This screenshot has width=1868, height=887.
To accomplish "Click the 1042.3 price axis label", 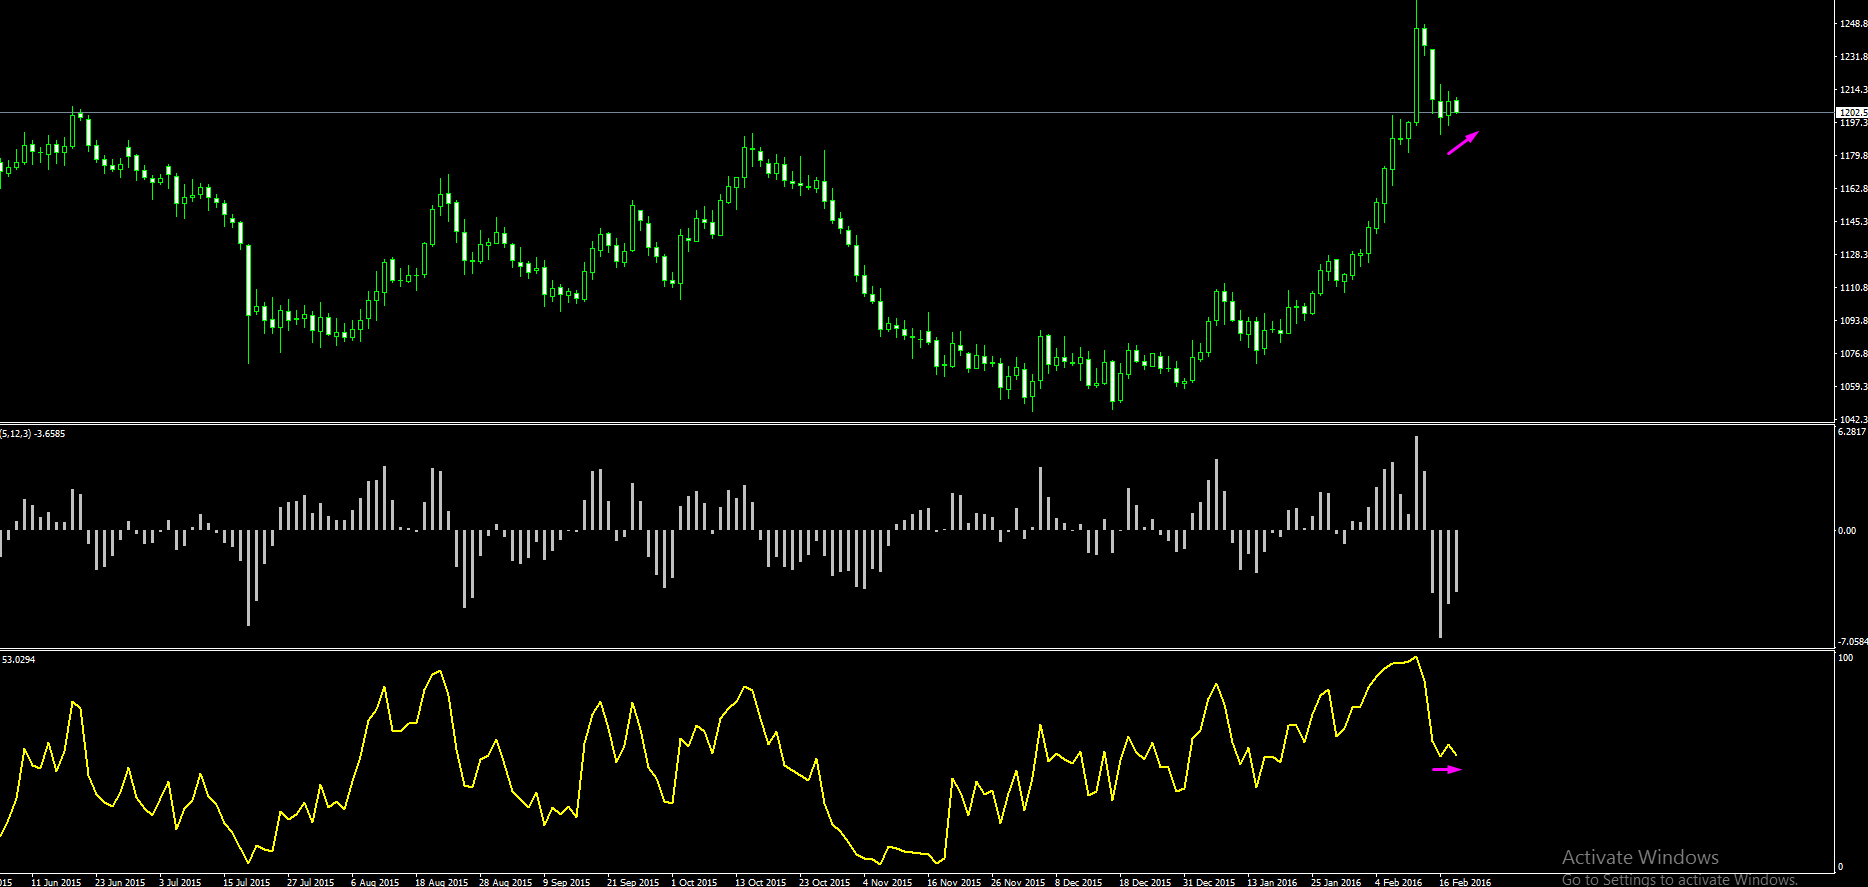I will (x=1854, y=420).
